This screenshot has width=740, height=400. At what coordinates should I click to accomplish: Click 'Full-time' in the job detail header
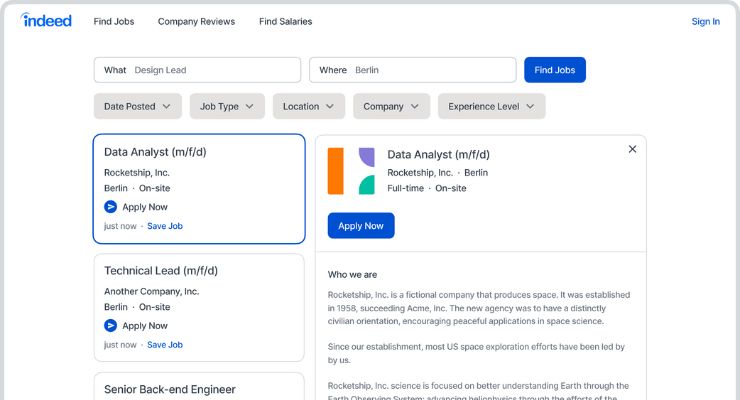pos(405,188)
